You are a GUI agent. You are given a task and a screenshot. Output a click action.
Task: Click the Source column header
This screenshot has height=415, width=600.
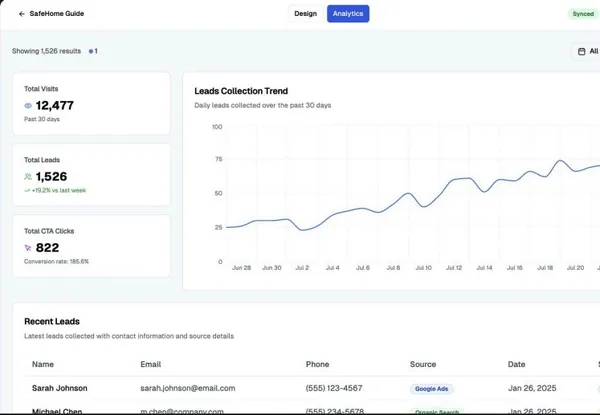[x=423, y=364]
